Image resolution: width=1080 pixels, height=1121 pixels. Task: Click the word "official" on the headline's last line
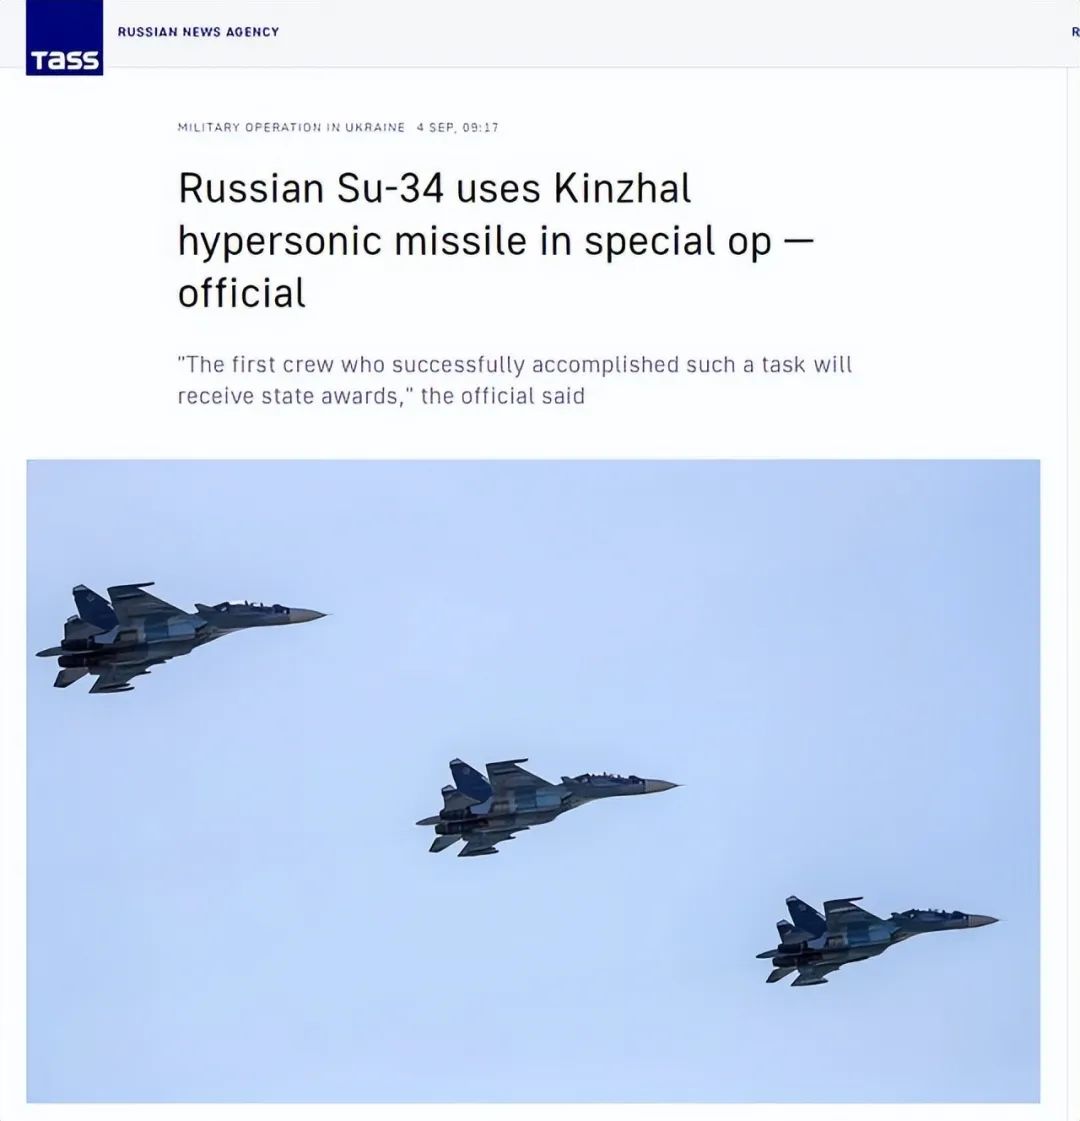coord(242,293)
